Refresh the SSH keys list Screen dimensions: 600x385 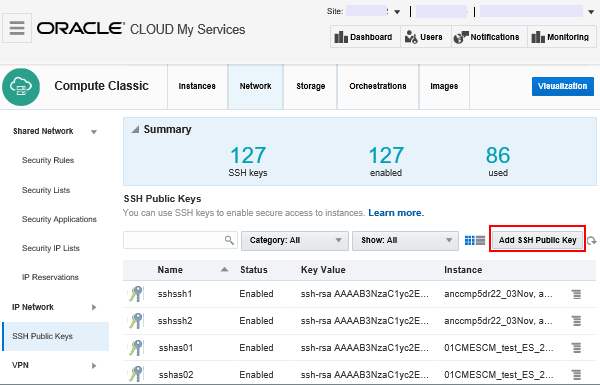click(x=592, y=241)
